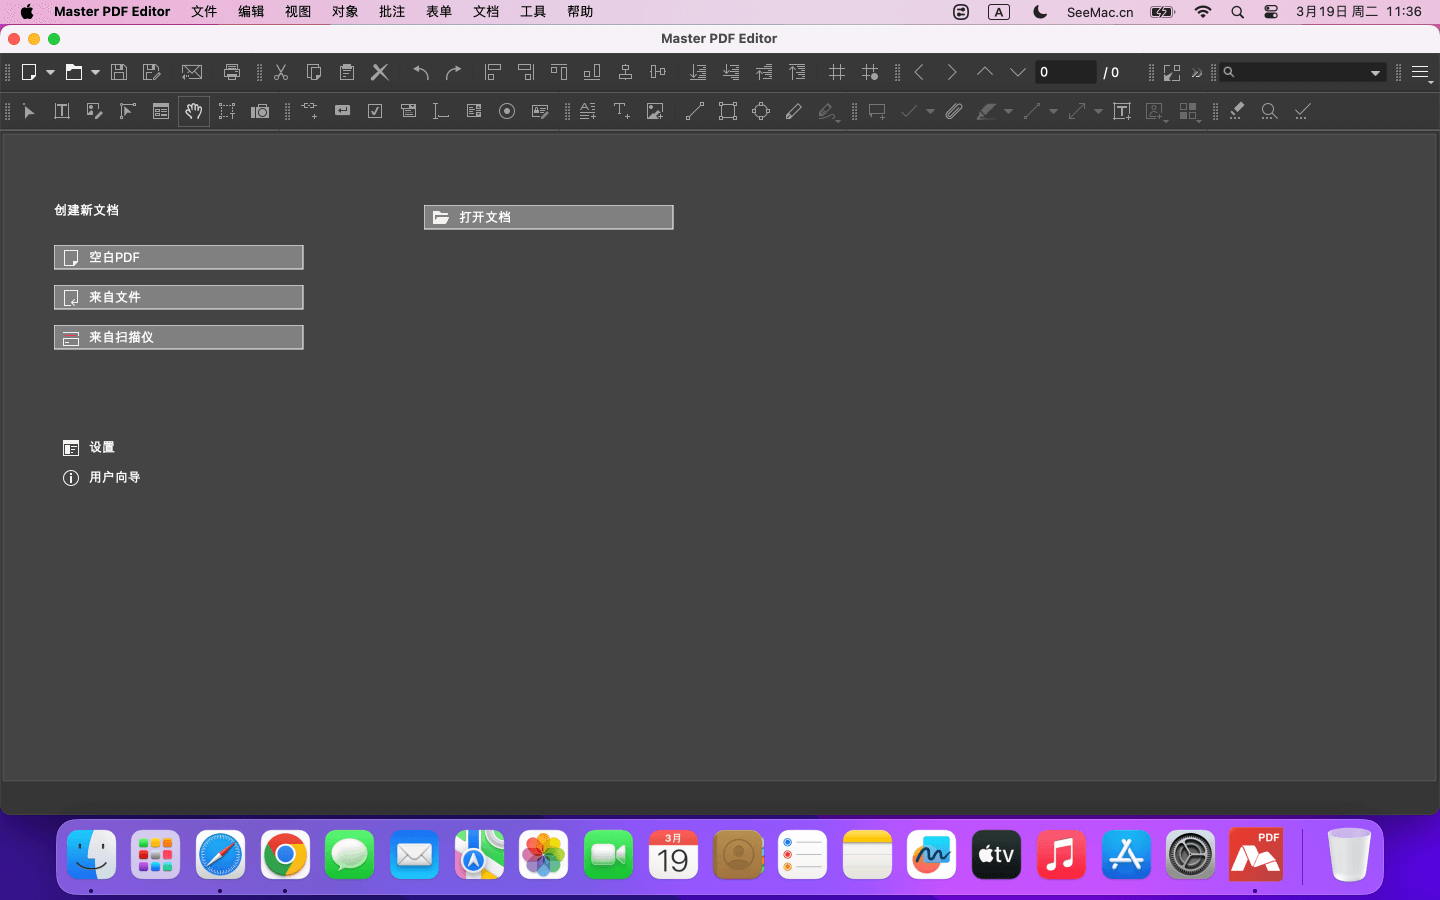This screenshot has width=1440, height=900.
Task: Click the 空白PDF button
Action: tap(179, 257)
